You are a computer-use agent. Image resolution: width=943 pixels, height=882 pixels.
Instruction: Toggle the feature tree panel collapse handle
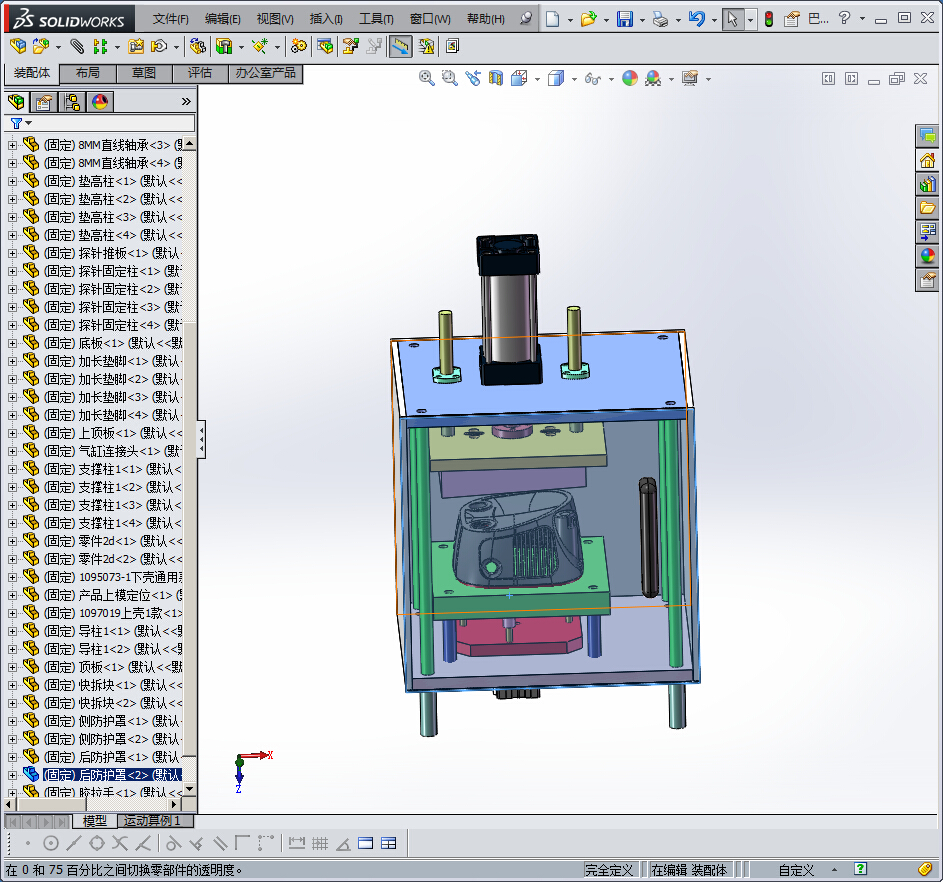(201, 438)
